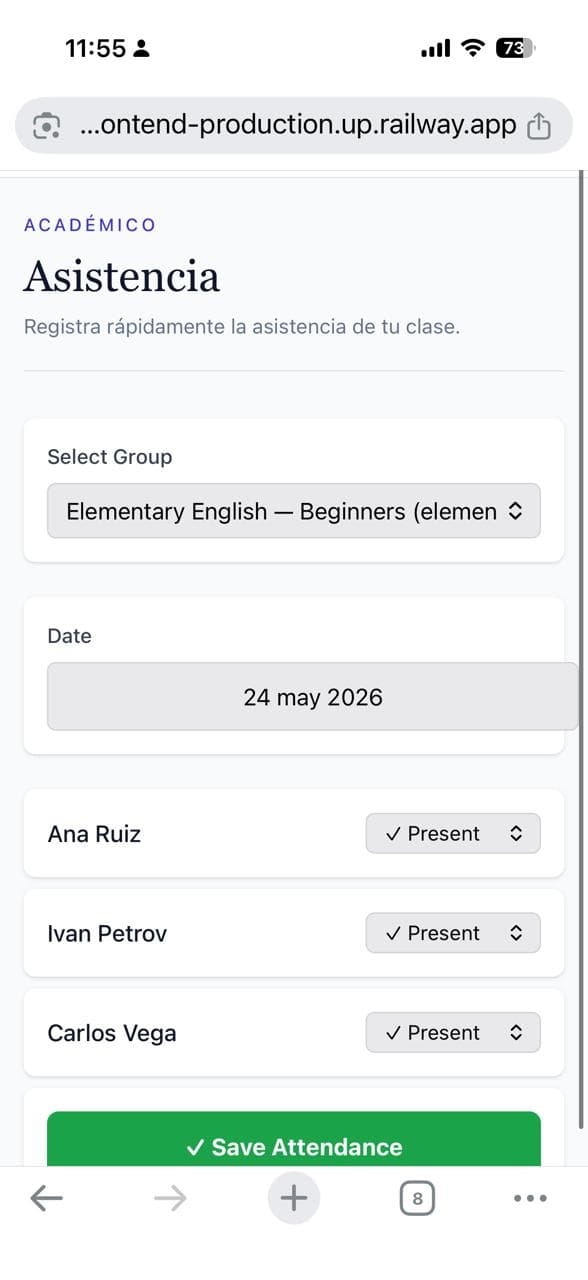Change Ana Ruiz attendance status dropdown

(453, 833)
